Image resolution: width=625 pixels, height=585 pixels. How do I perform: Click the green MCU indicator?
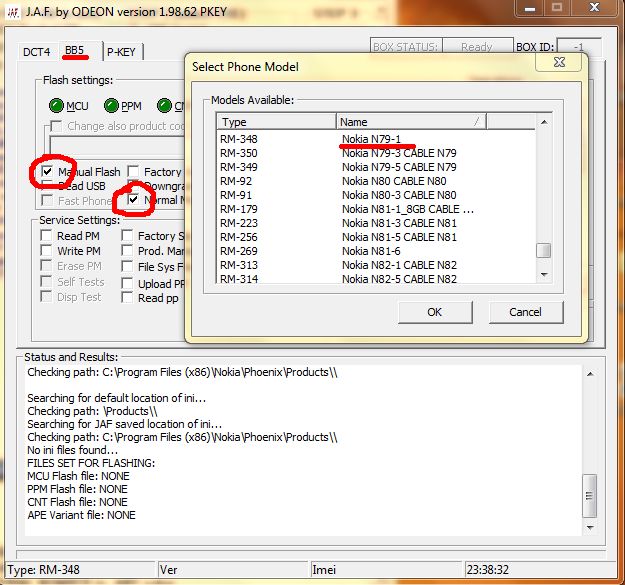56,106
